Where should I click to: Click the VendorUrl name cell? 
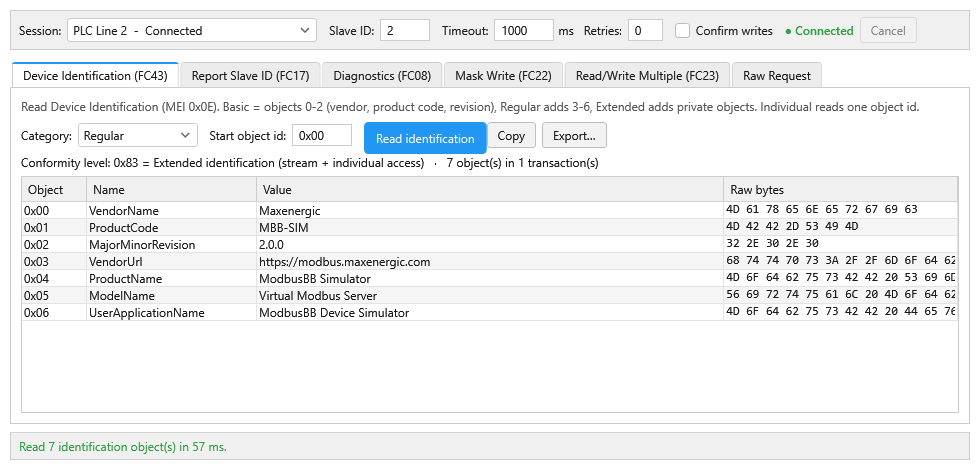pyautogui.click(x=171, y=261)
